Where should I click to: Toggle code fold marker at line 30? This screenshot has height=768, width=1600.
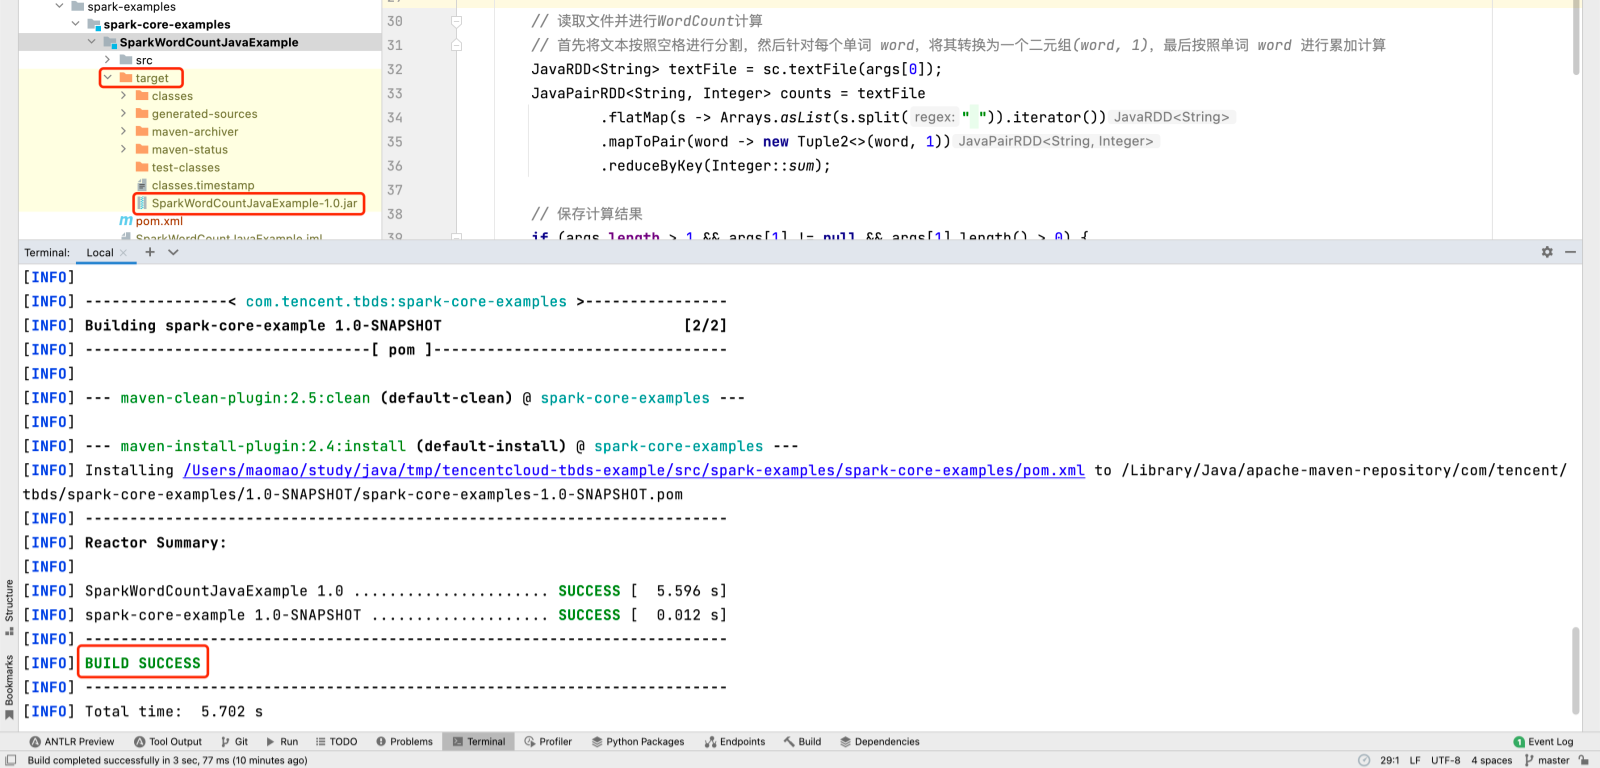456,21
